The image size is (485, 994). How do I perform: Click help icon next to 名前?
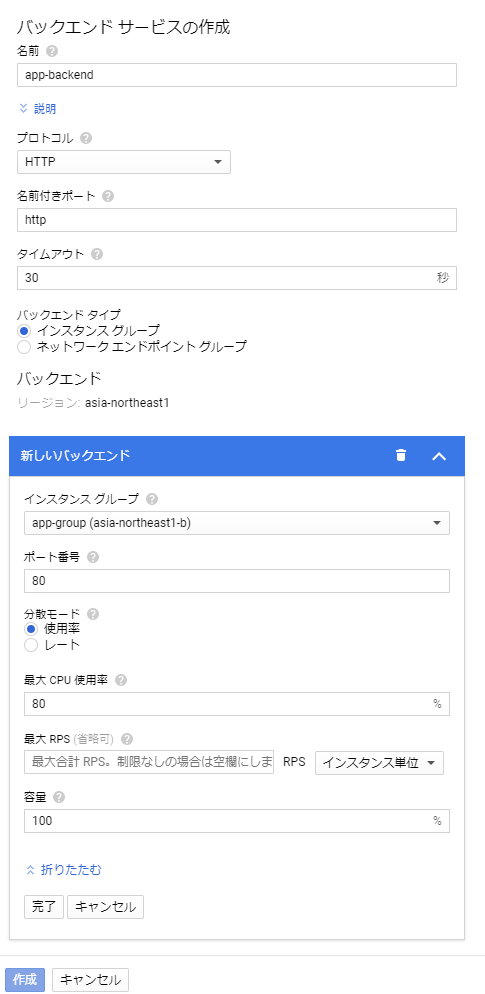coord(52,51)
